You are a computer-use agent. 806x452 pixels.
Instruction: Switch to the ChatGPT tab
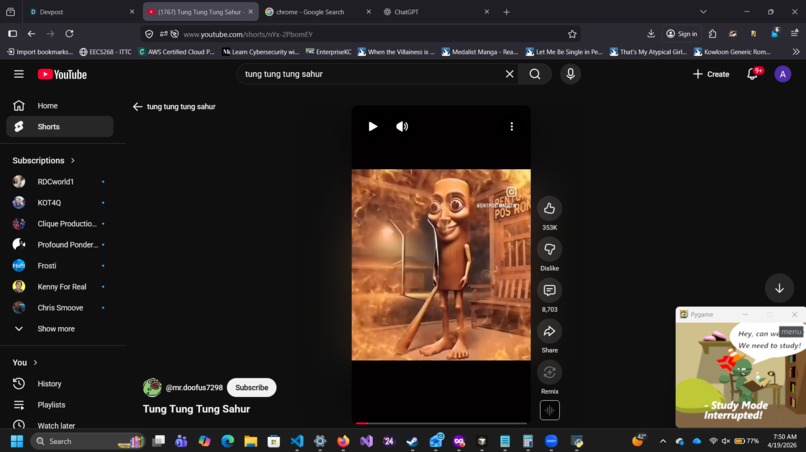[436, 12]
